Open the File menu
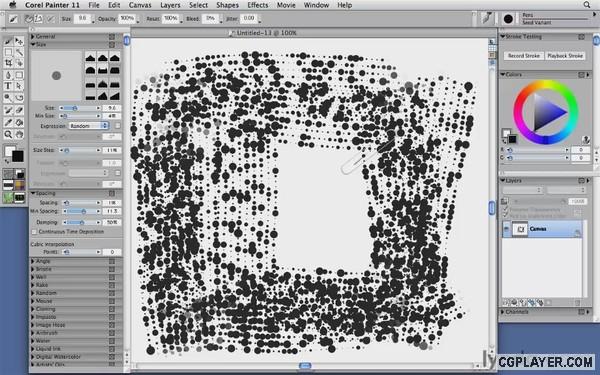 [94, 5]
